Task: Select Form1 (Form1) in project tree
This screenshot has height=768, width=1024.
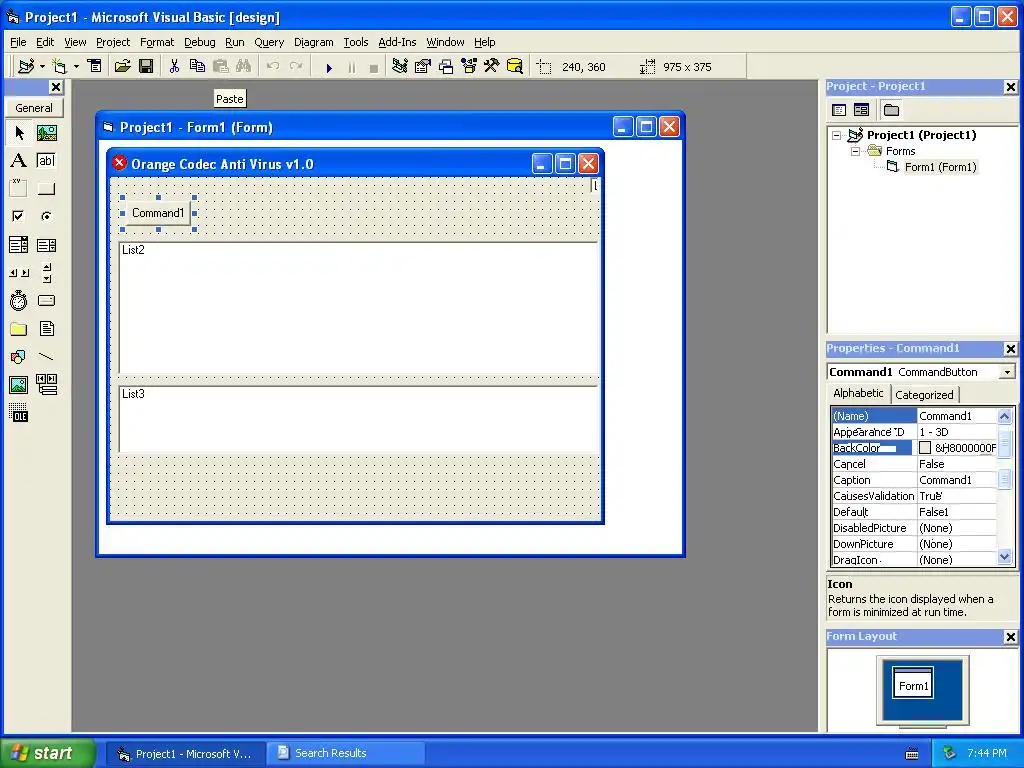Action: tap(940, 167)
